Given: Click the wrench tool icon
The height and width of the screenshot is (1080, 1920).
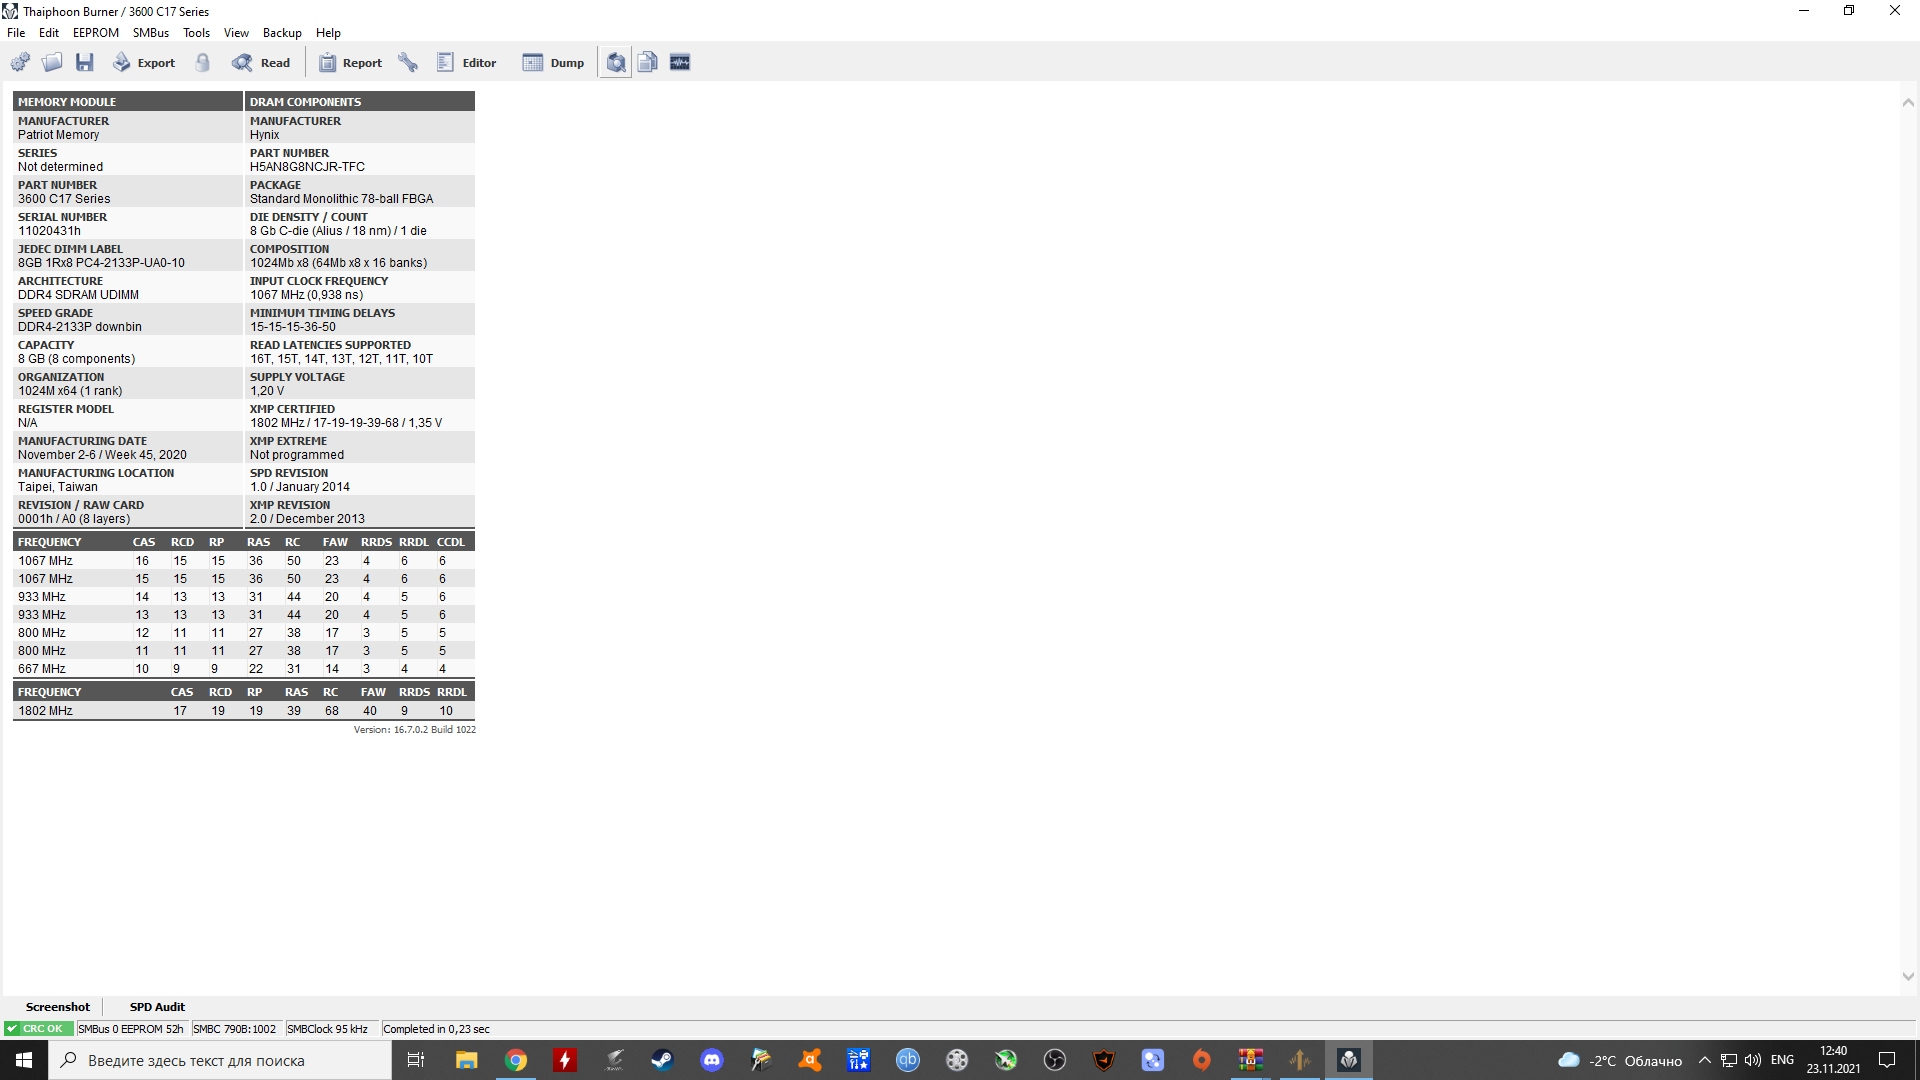Looking at the screenshot, I should coord(408,63).
